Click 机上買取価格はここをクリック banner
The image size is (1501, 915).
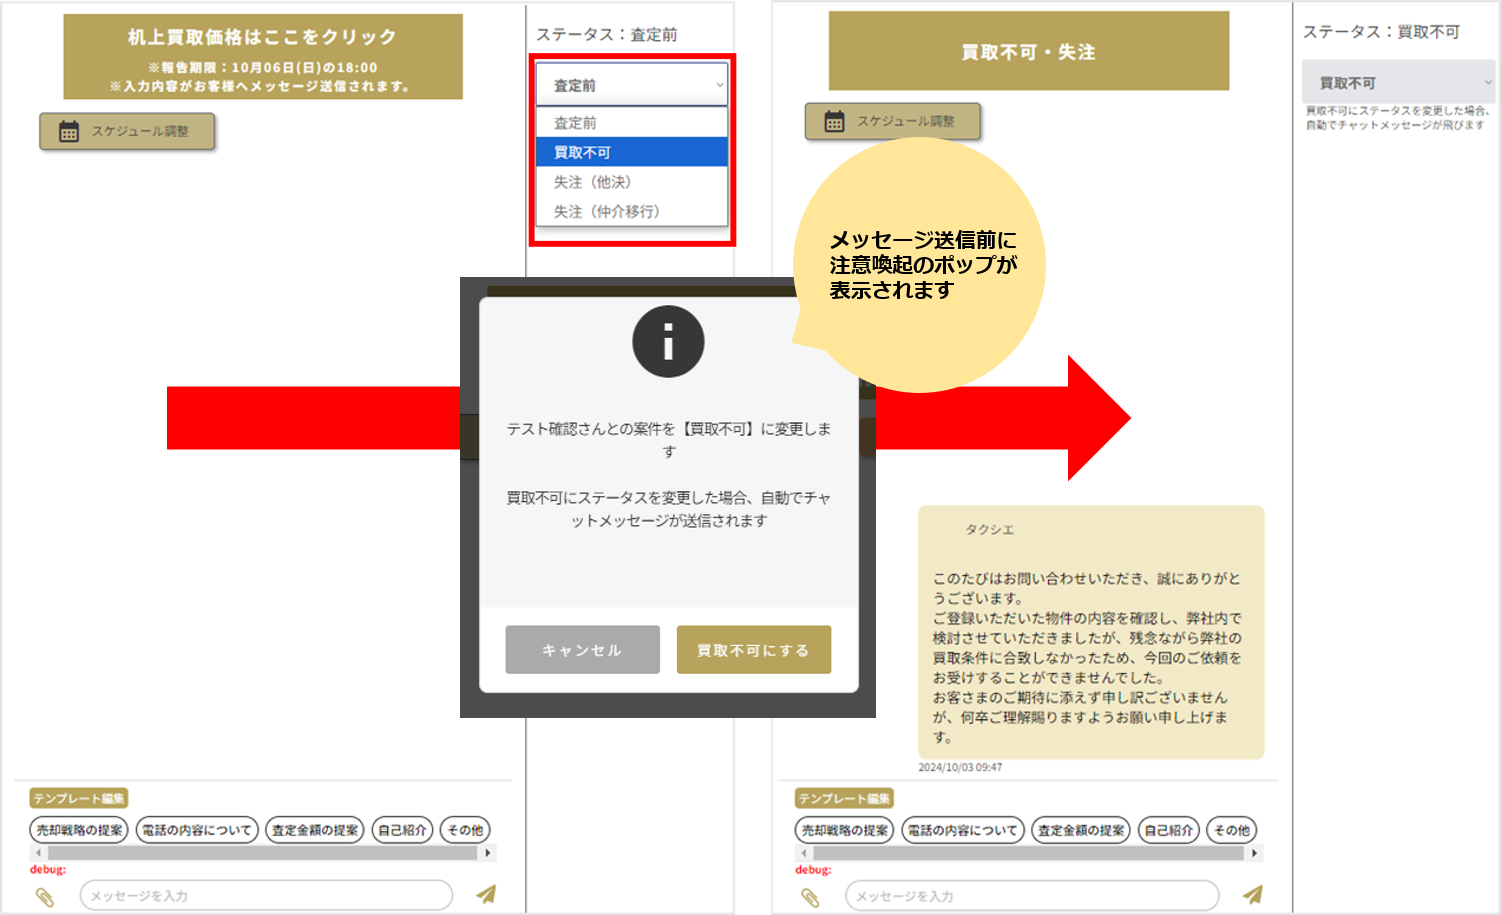[263, 56]
